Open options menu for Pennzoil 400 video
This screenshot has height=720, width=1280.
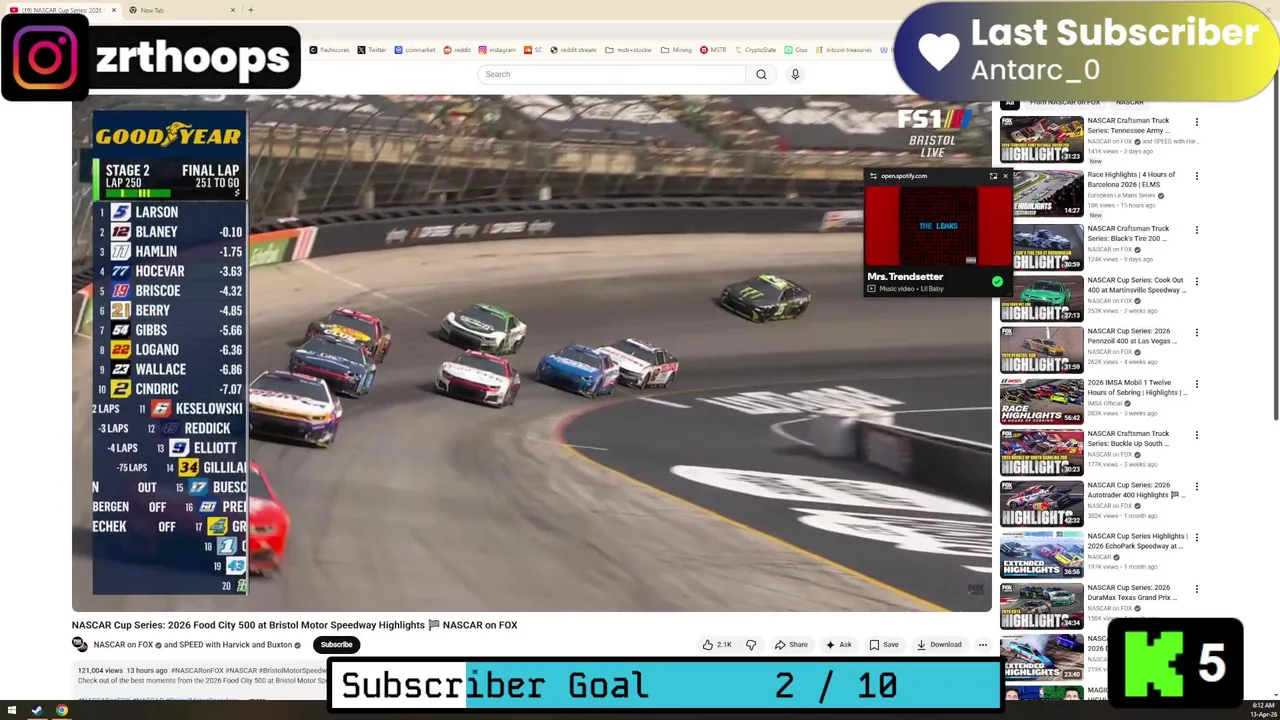click(x=1196, y=333)
